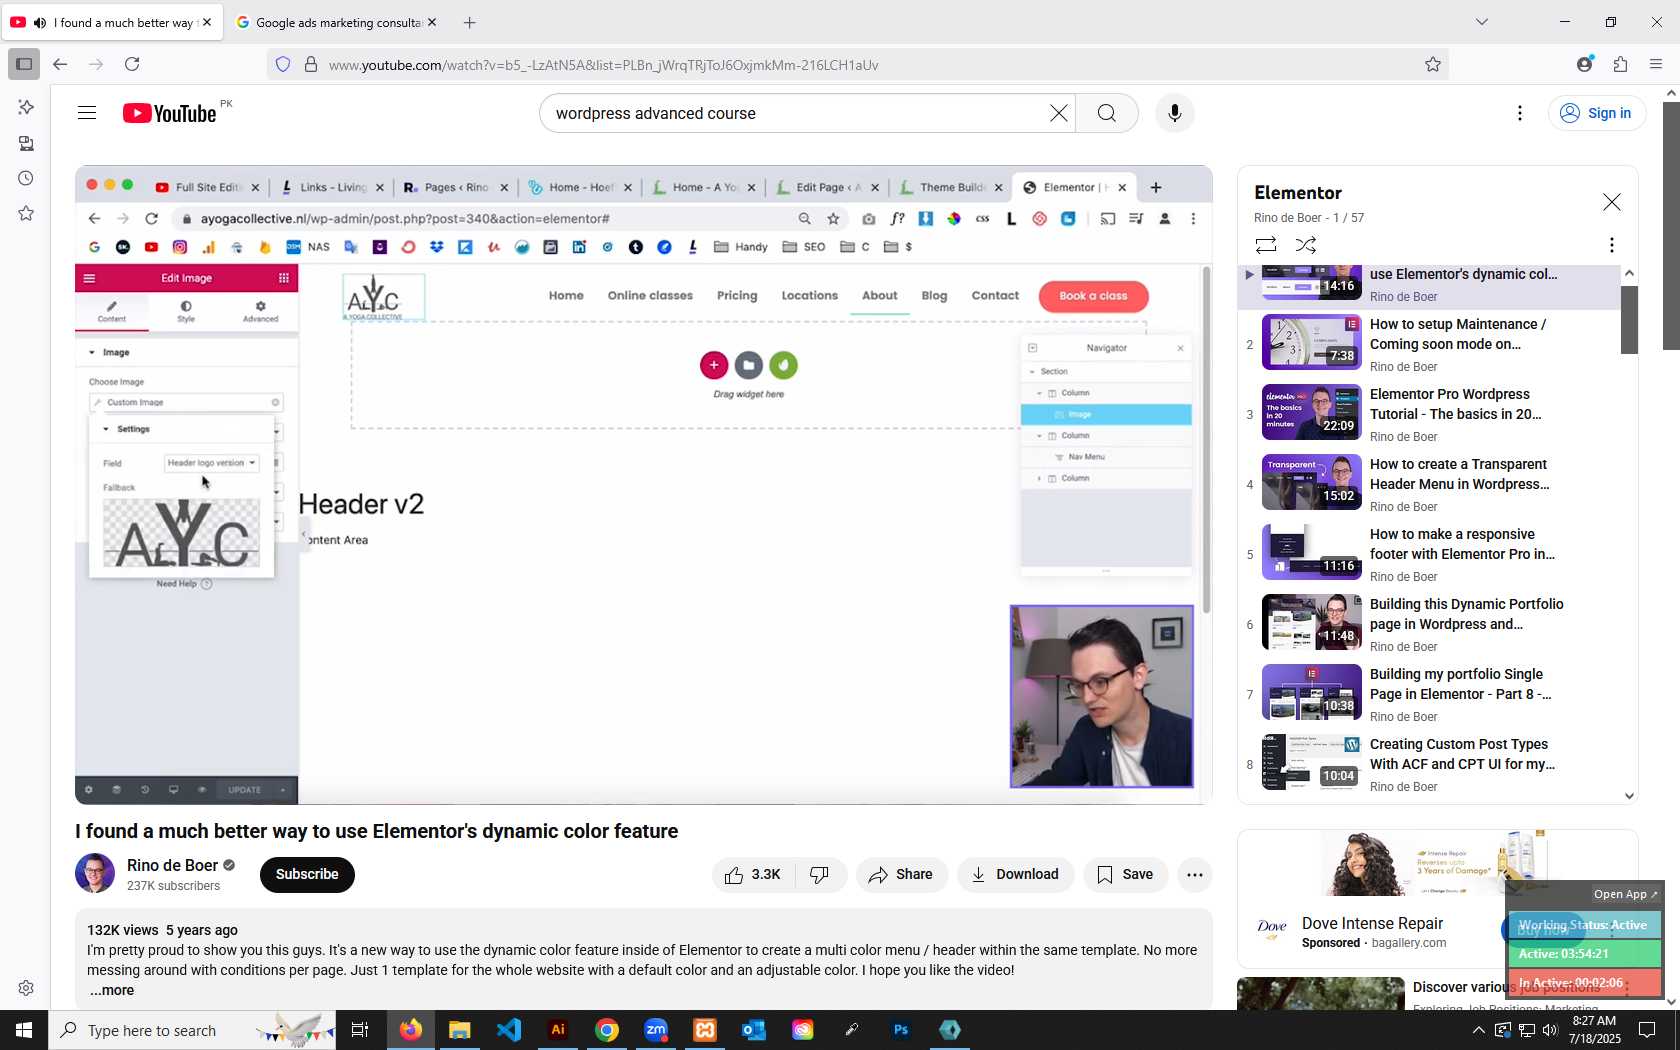
Task: Toggle playlist loop
Action: click(x=1265, y=245)
